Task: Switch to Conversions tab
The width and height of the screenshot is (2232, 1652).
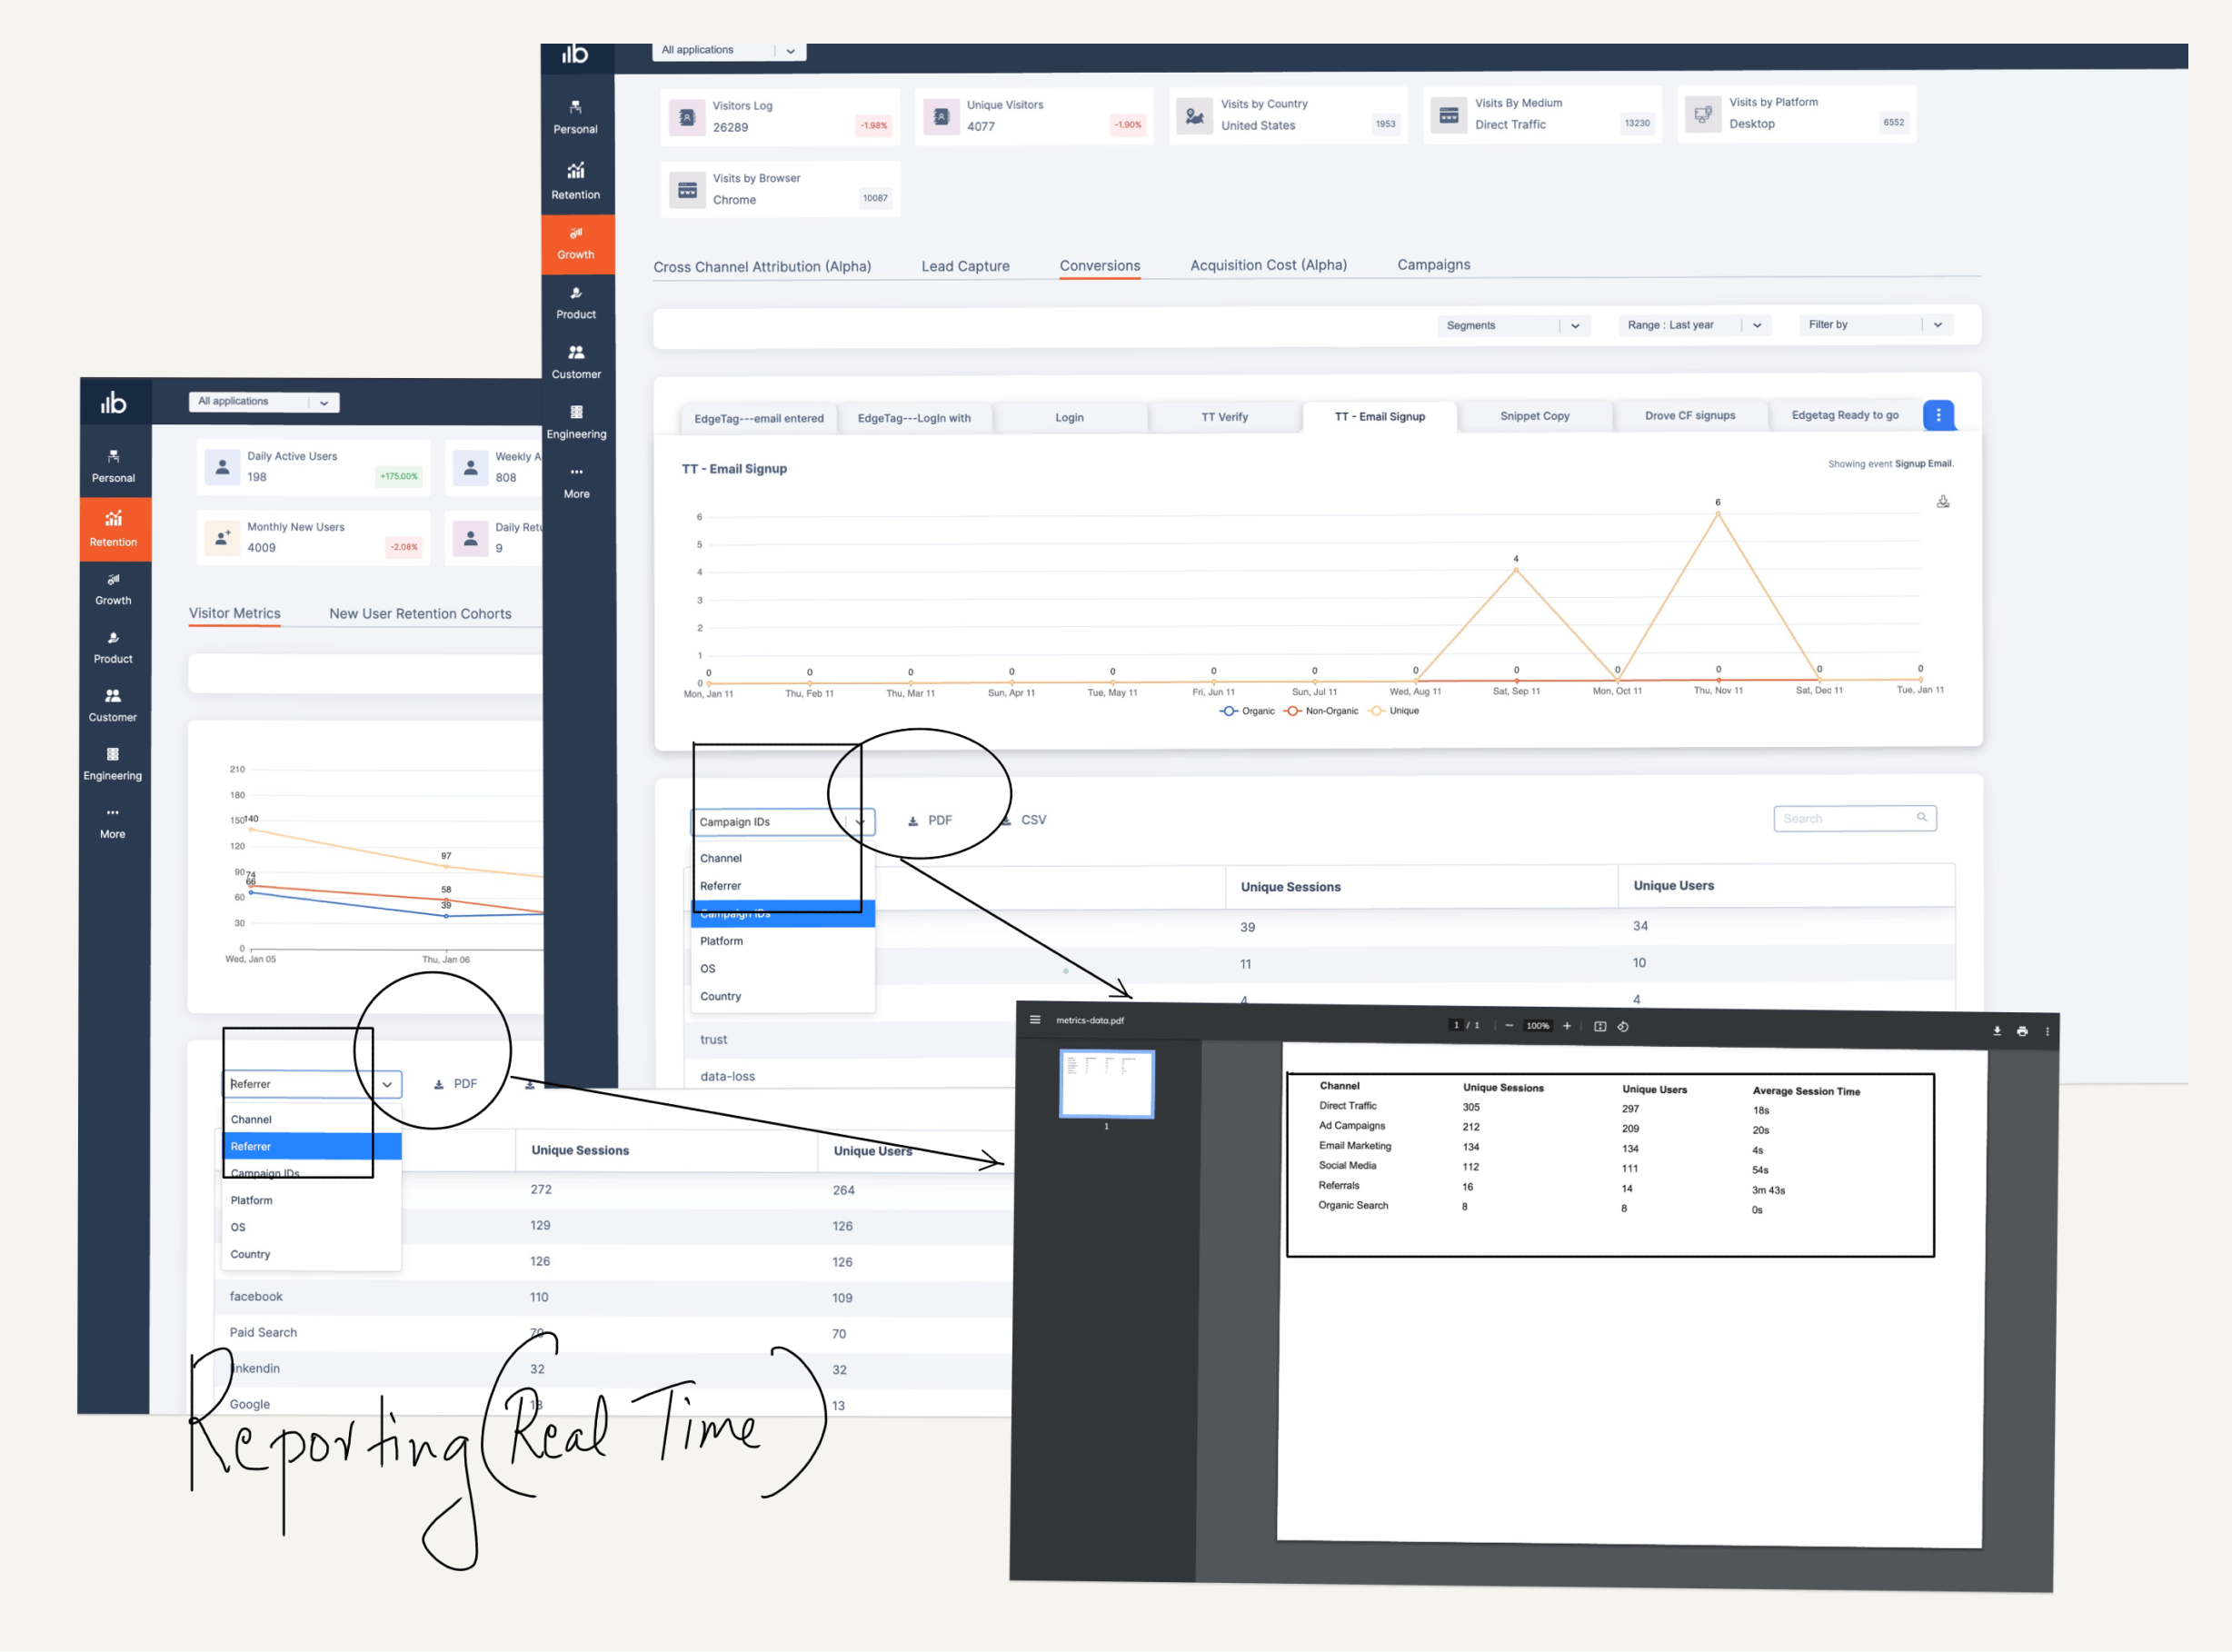Action: [1099, 265]
